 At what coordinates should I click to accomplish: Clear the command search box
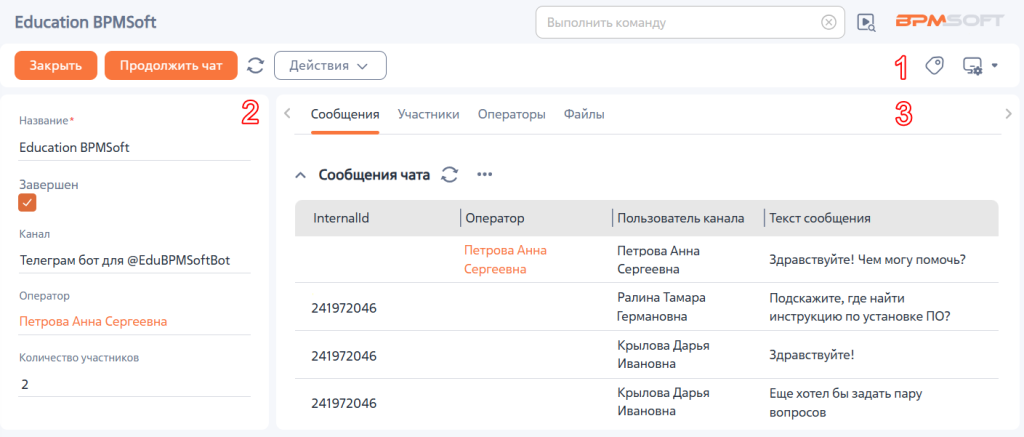pyautogui.click(x=828, y=23)
